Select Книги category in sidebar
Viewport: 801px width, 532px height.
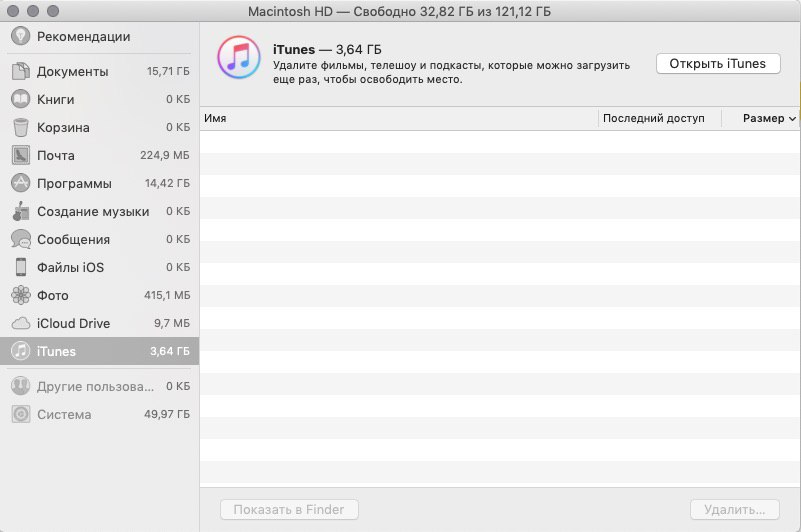click(x=100, y=99)
